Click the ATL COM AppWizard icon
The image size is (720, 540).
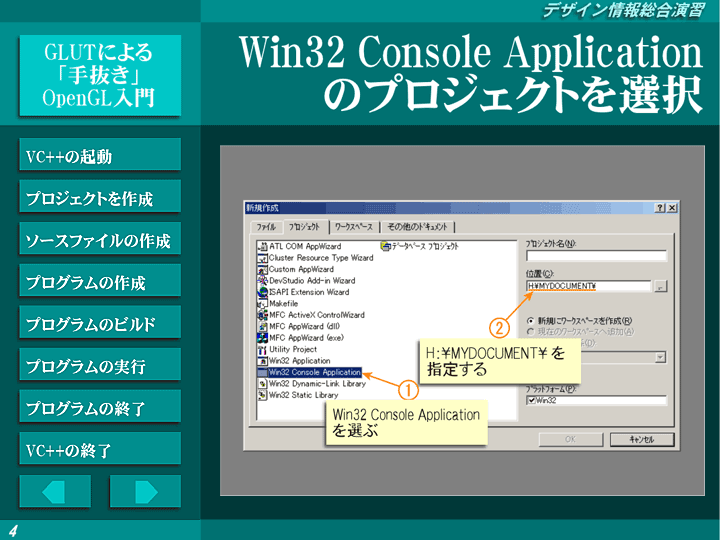tap(263, 247)
